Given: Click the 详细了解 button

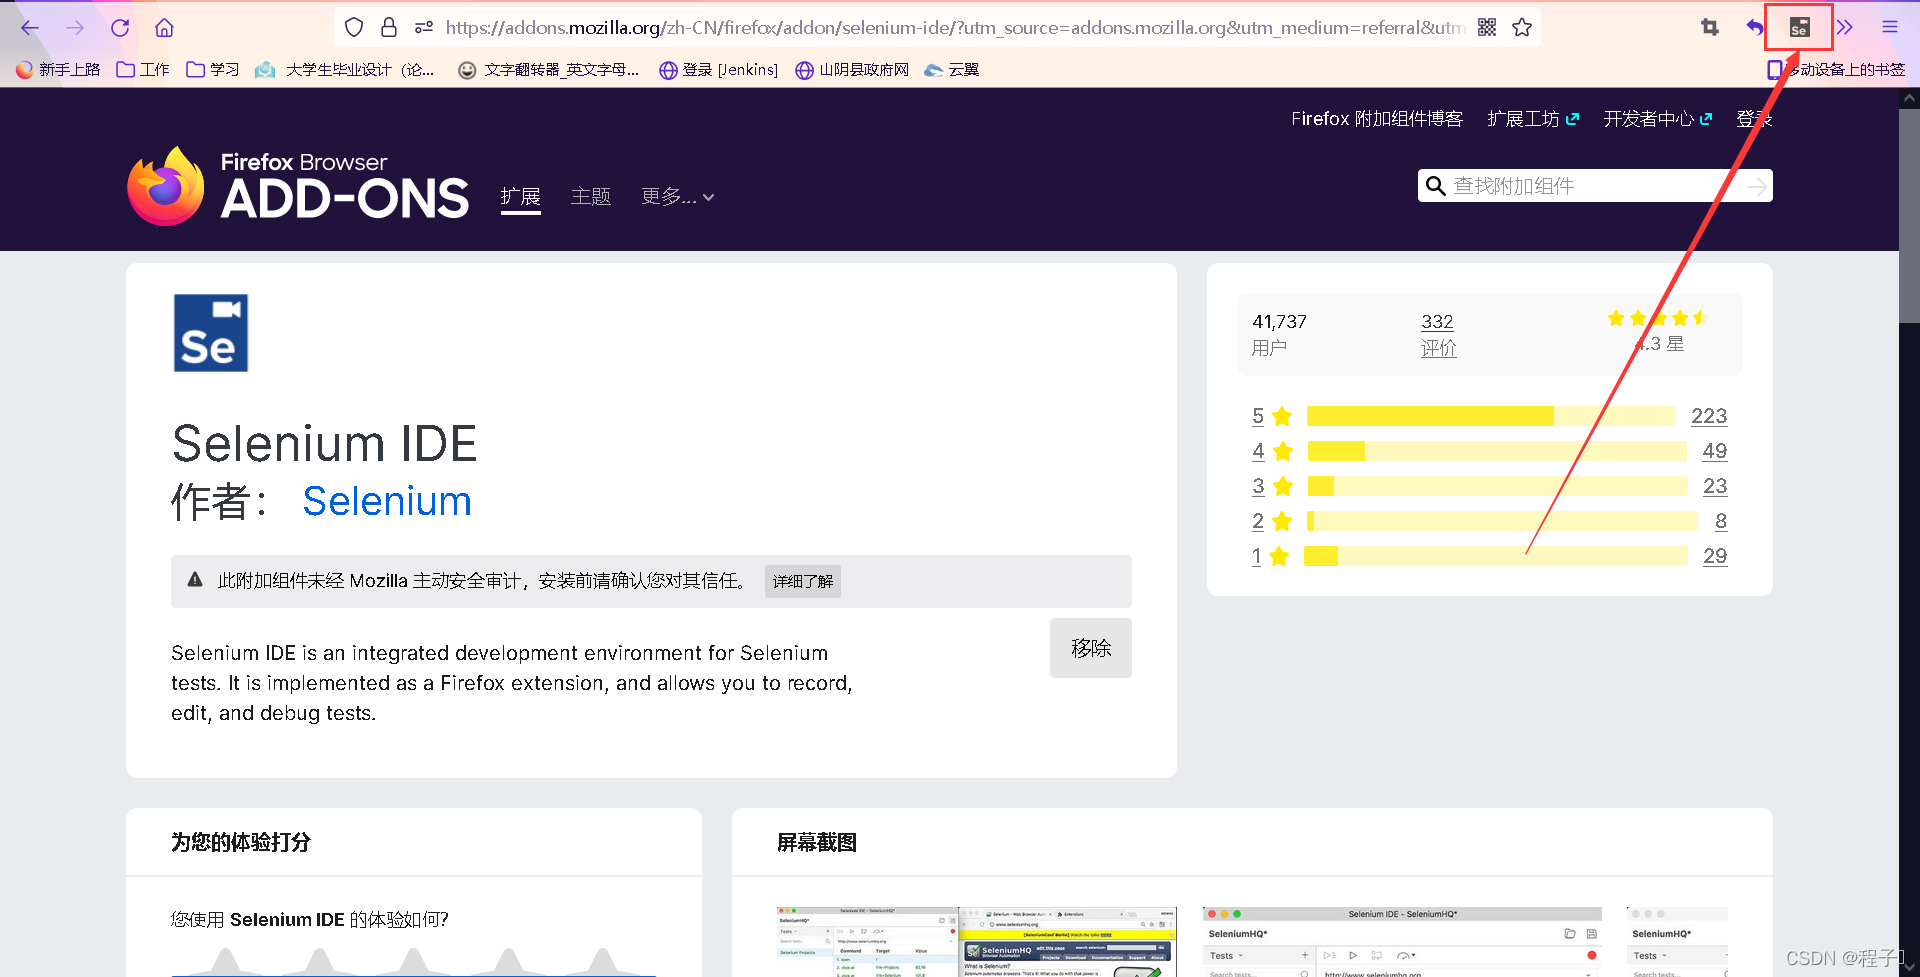Looking at the screenshot, I should [x=803, y=581].
